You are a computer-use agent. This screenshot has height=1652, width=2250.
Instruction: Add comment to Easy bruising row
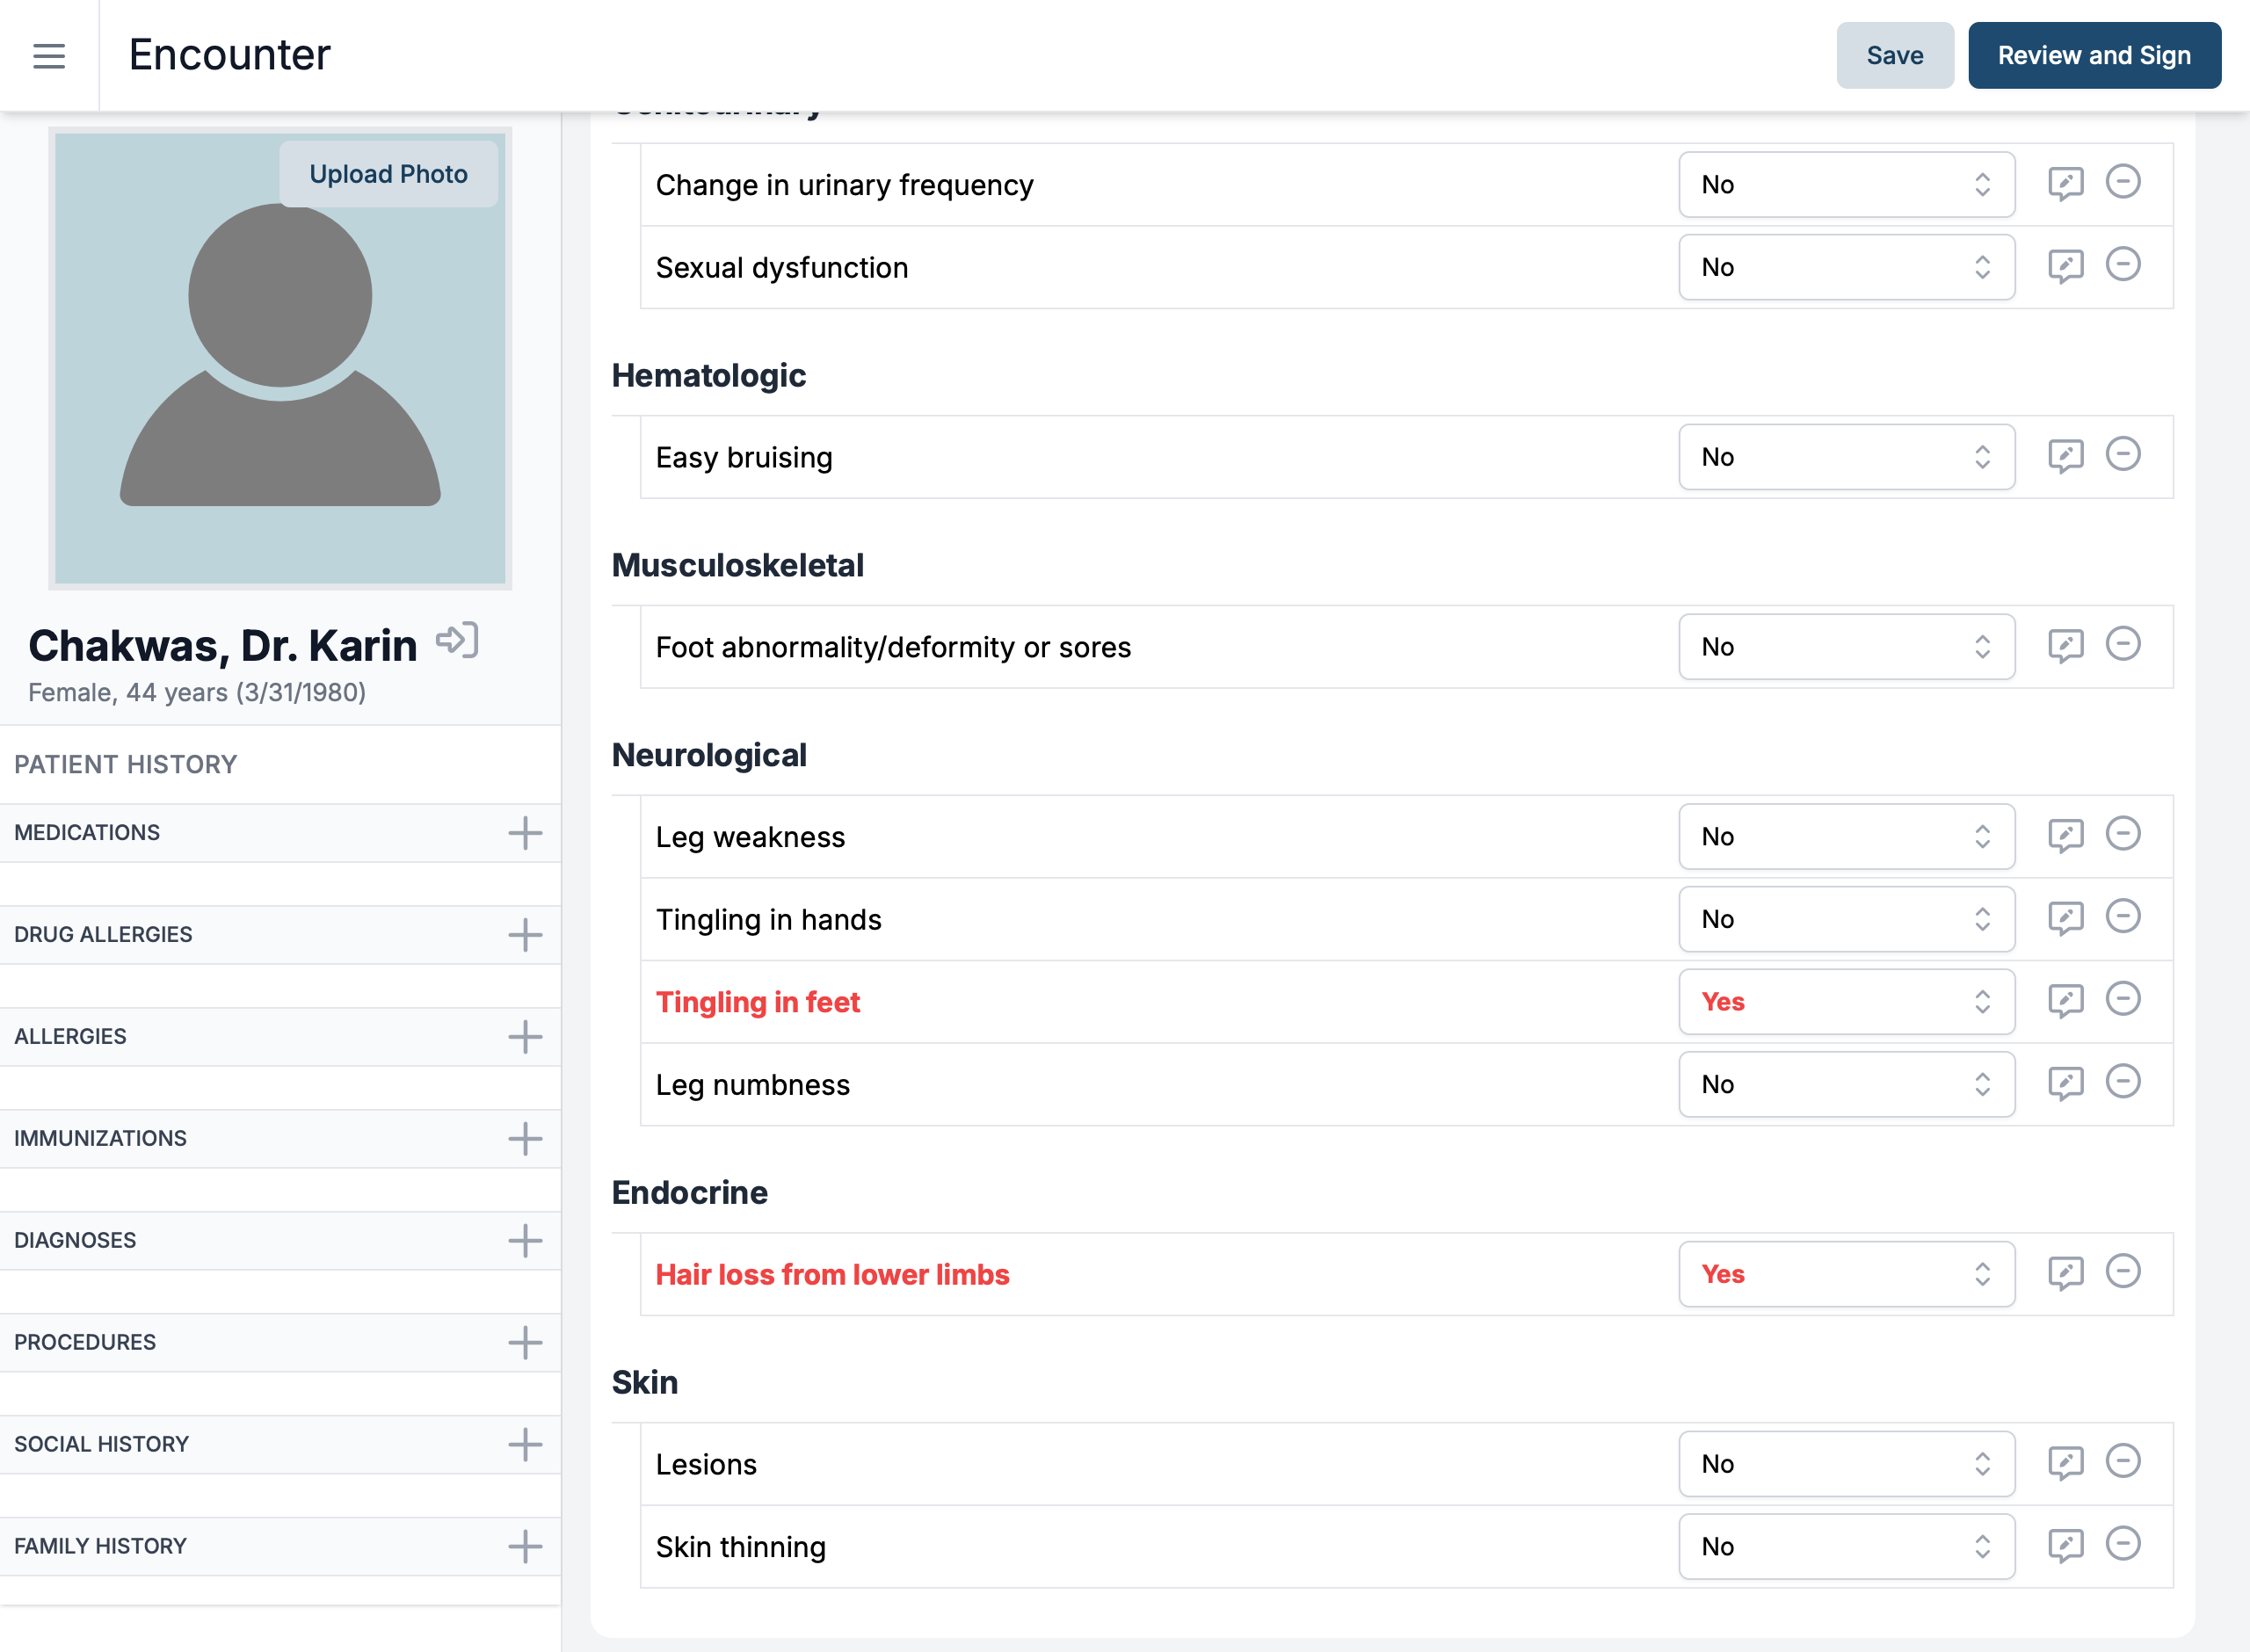coord(2065,457)
